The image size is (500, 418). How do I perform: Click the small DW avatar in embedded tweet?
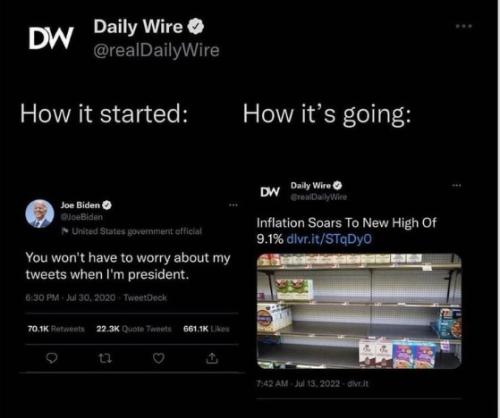click(270, 191)
